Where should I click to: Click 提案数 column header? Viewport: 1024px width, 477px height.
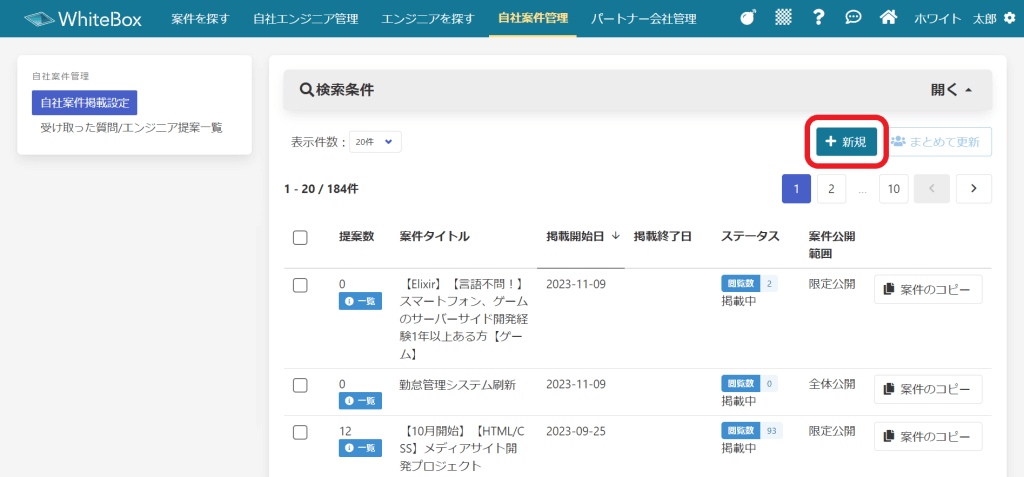pyautogui.click(x=357, y=237)
